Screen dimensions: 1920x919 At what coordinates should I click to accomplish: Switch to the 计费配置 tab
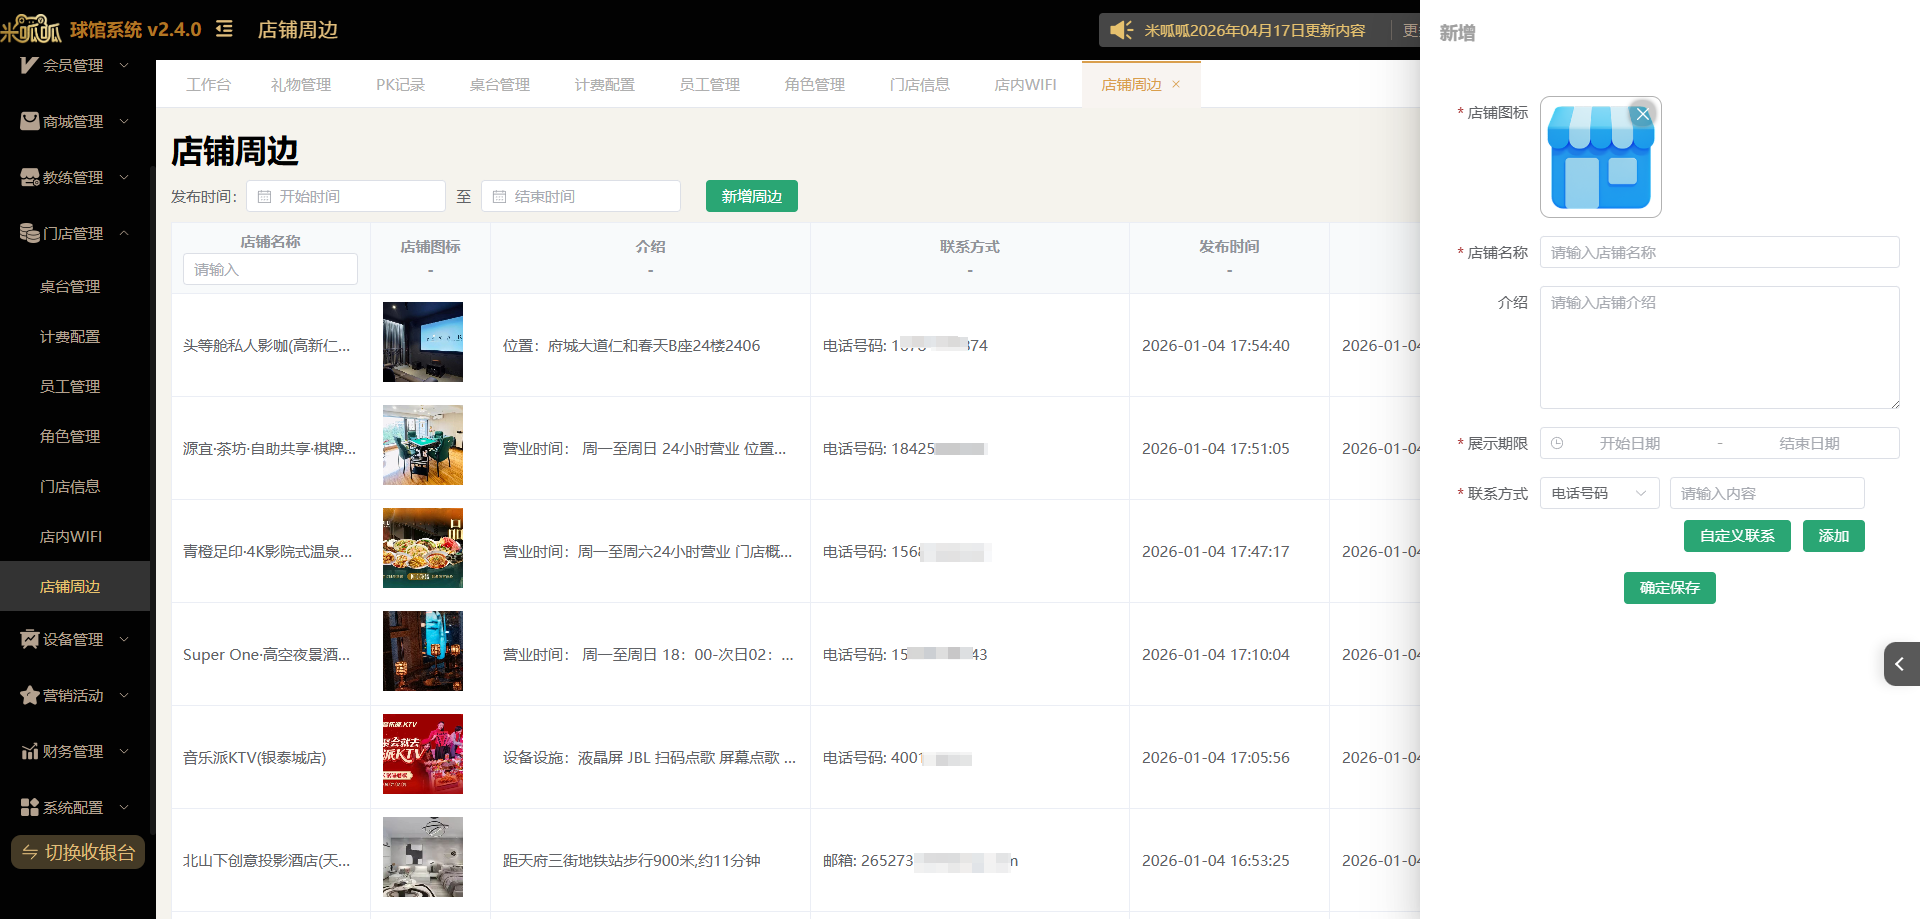[605, 85]
